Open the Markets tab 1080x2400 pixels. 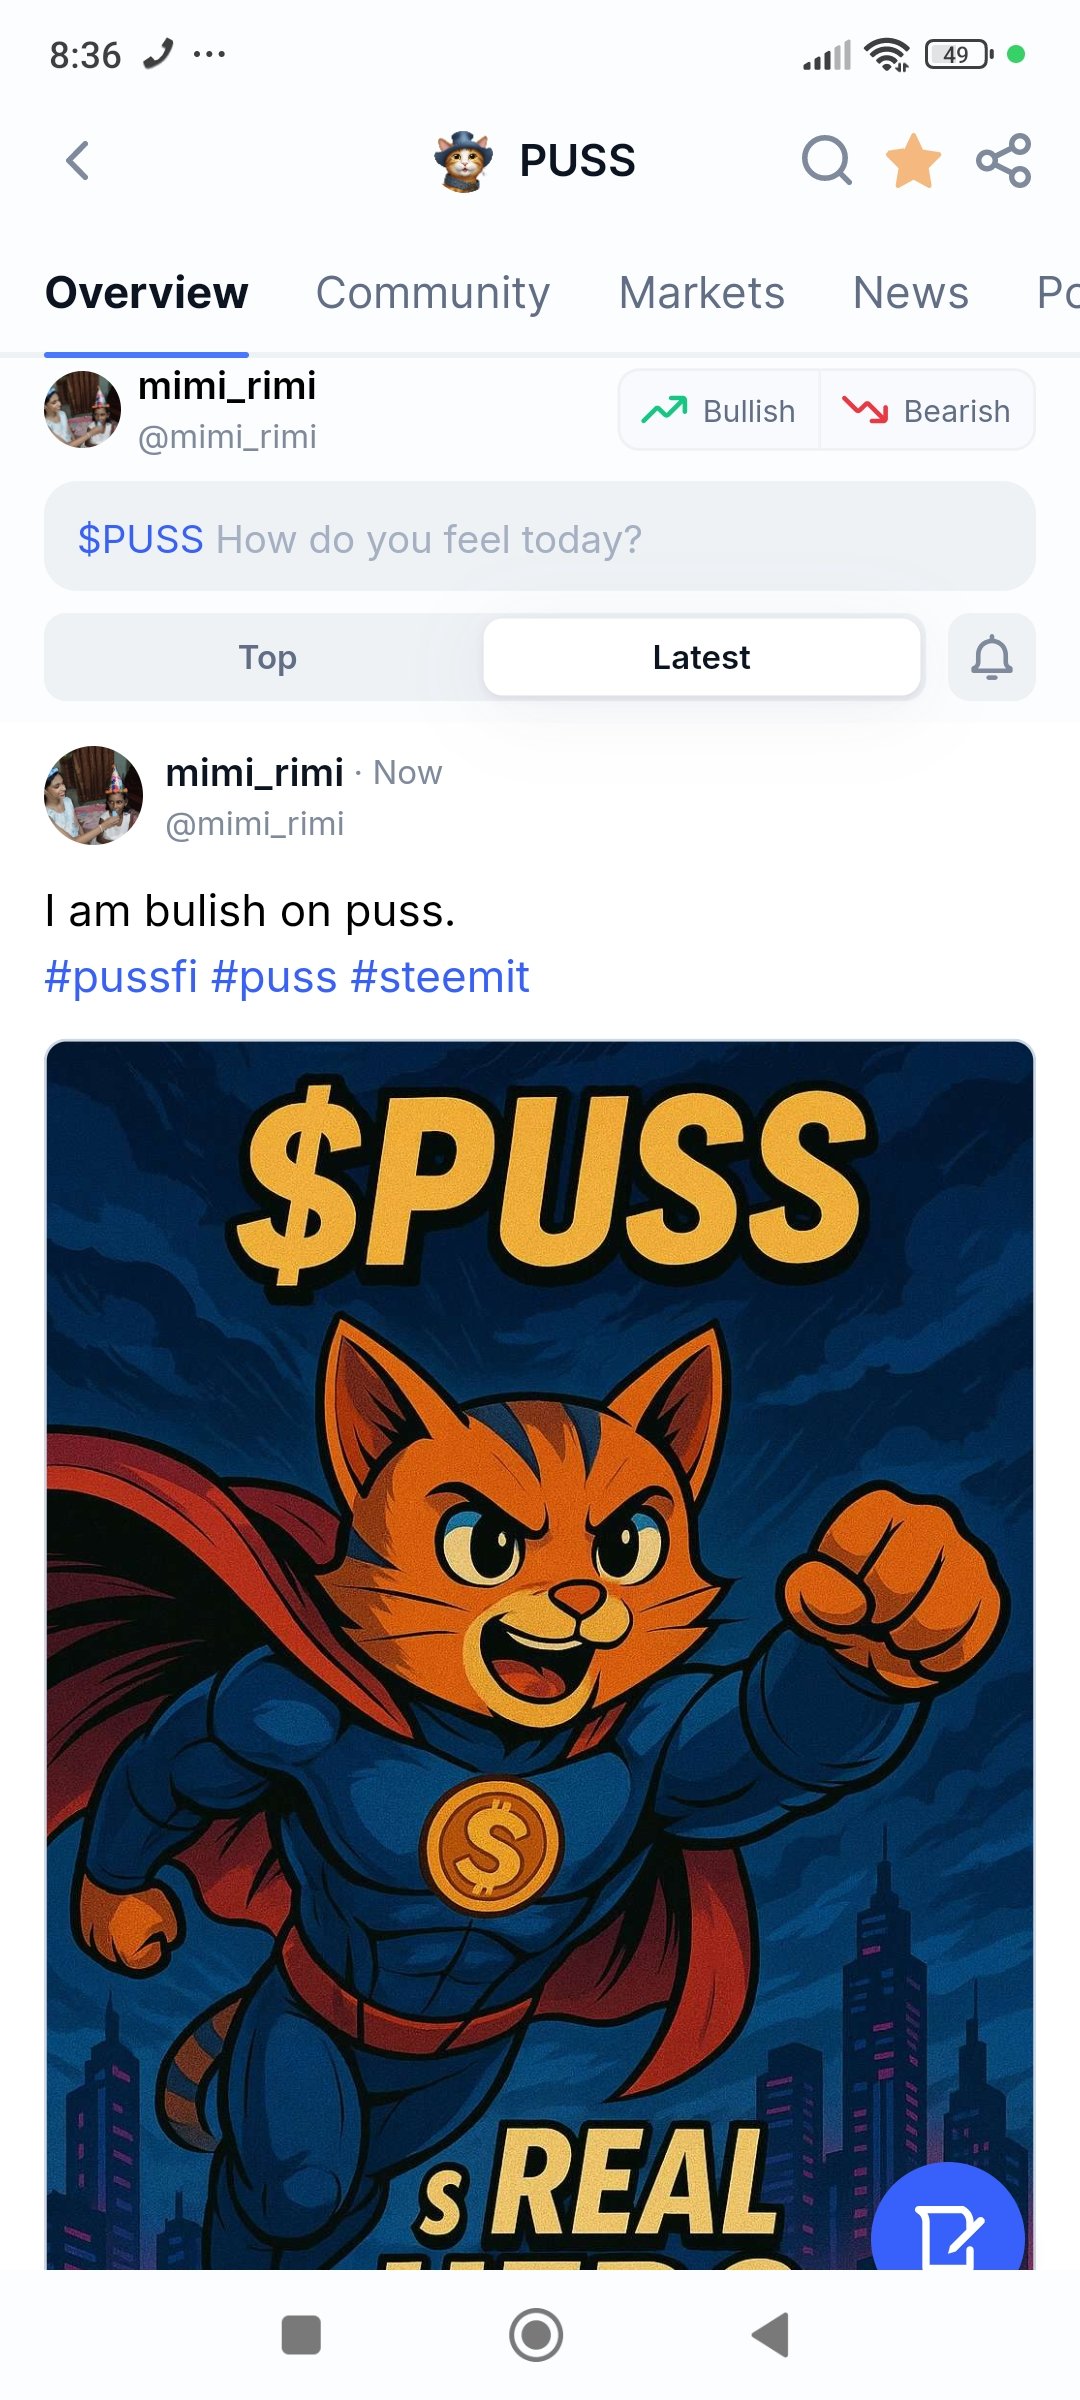701,293
